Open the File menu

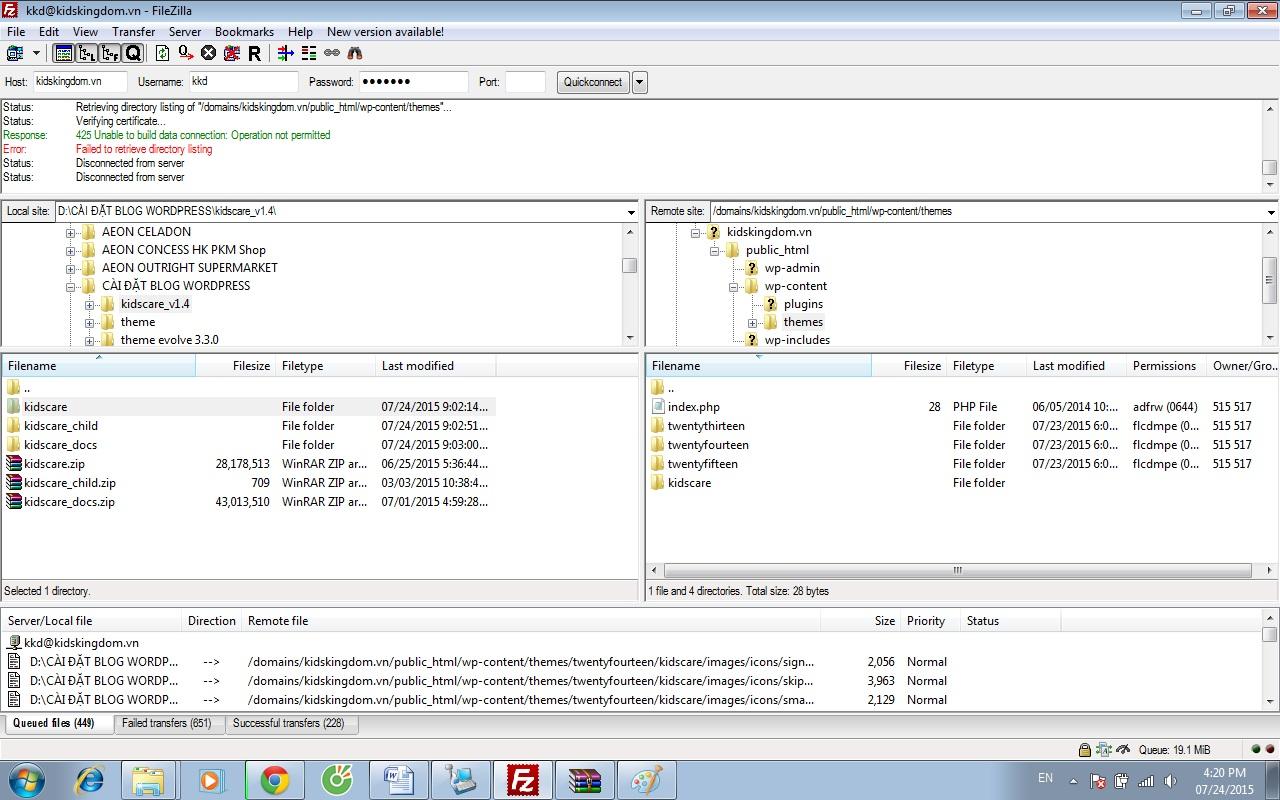point(16,32)
